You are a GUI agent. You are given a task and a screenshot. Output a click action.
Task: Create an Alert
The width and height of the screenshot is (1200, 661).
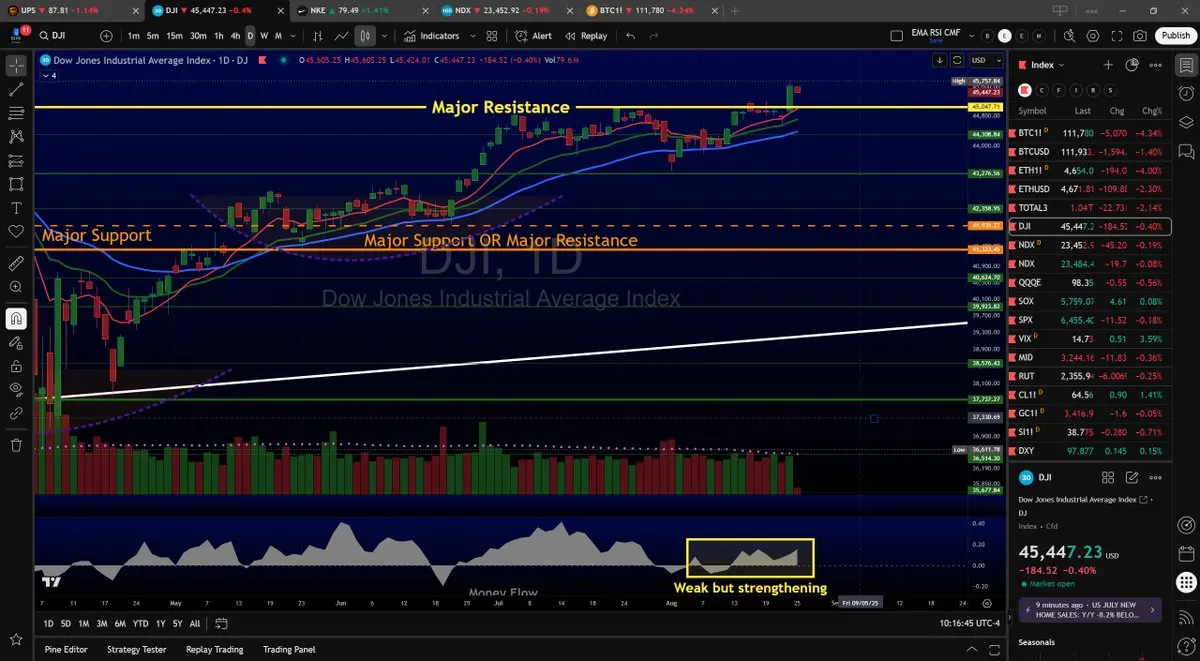click(533, 35)
